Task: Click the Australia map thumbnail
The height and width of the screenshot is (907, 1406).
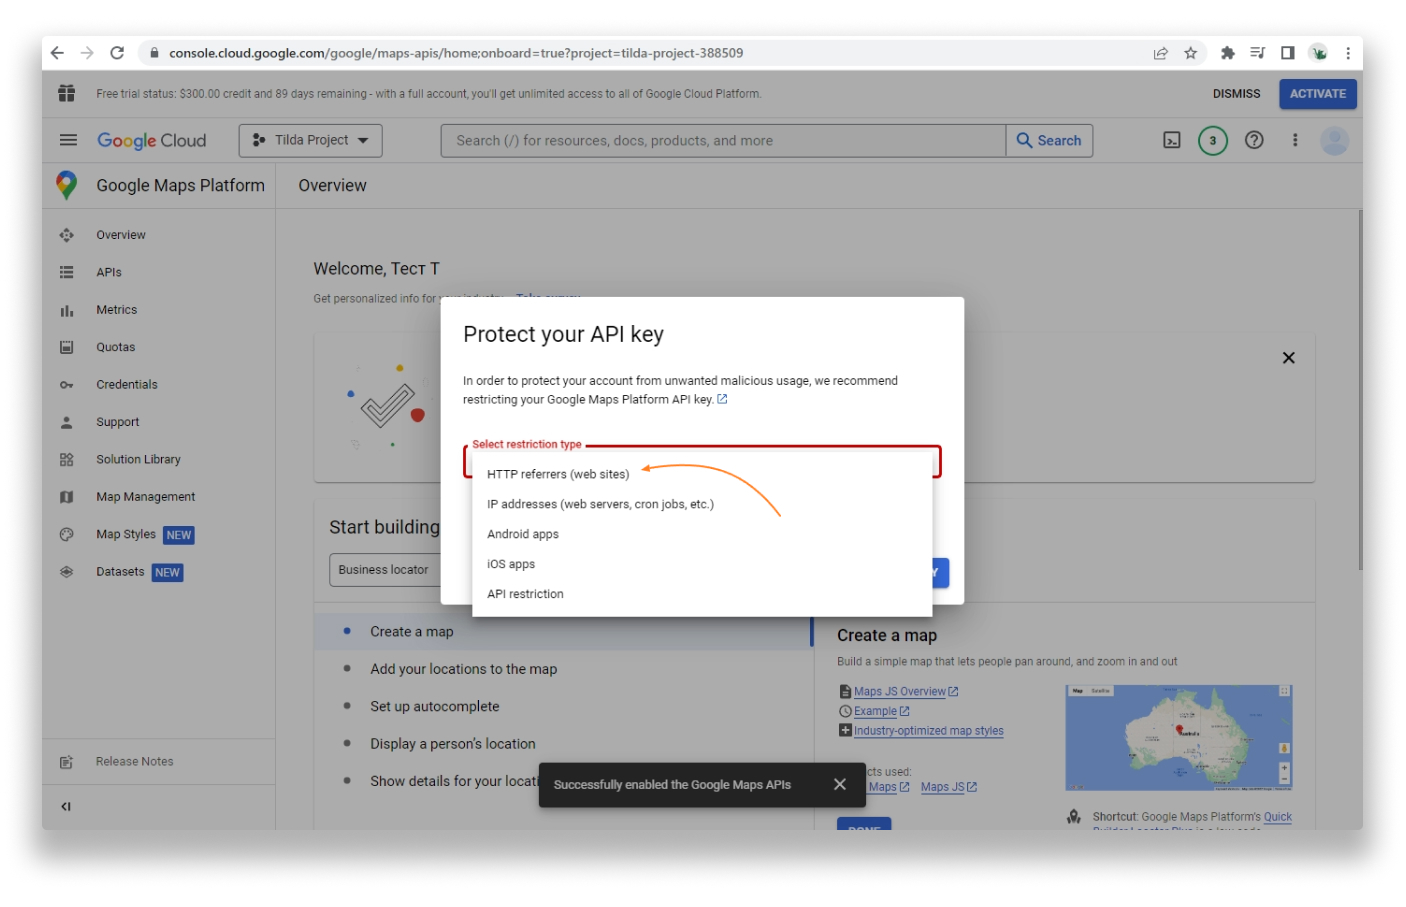Action: [1179, 738]
